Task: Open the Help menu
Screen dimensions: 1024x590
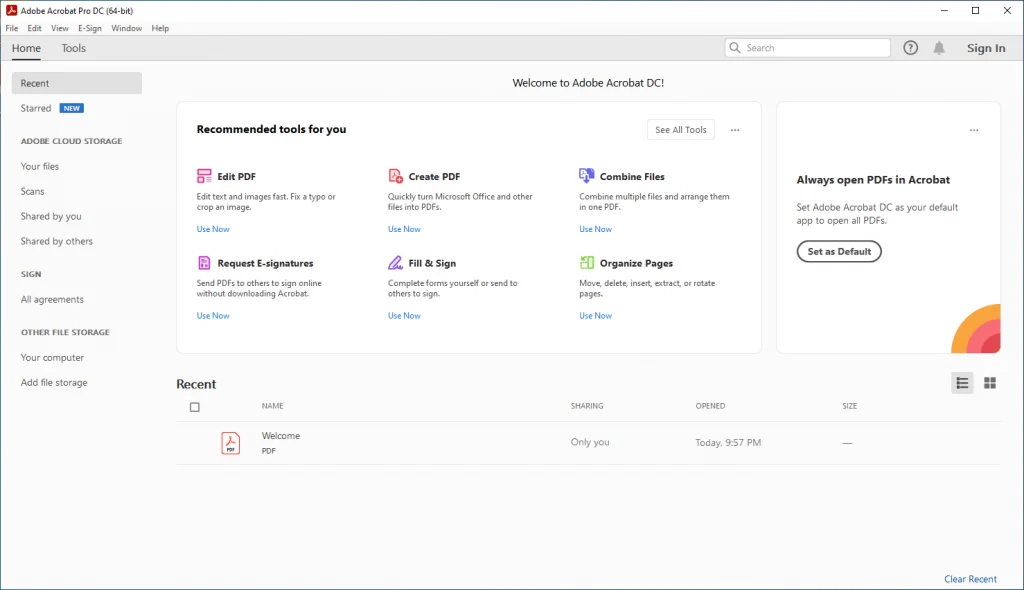Action: click(160, 28)
